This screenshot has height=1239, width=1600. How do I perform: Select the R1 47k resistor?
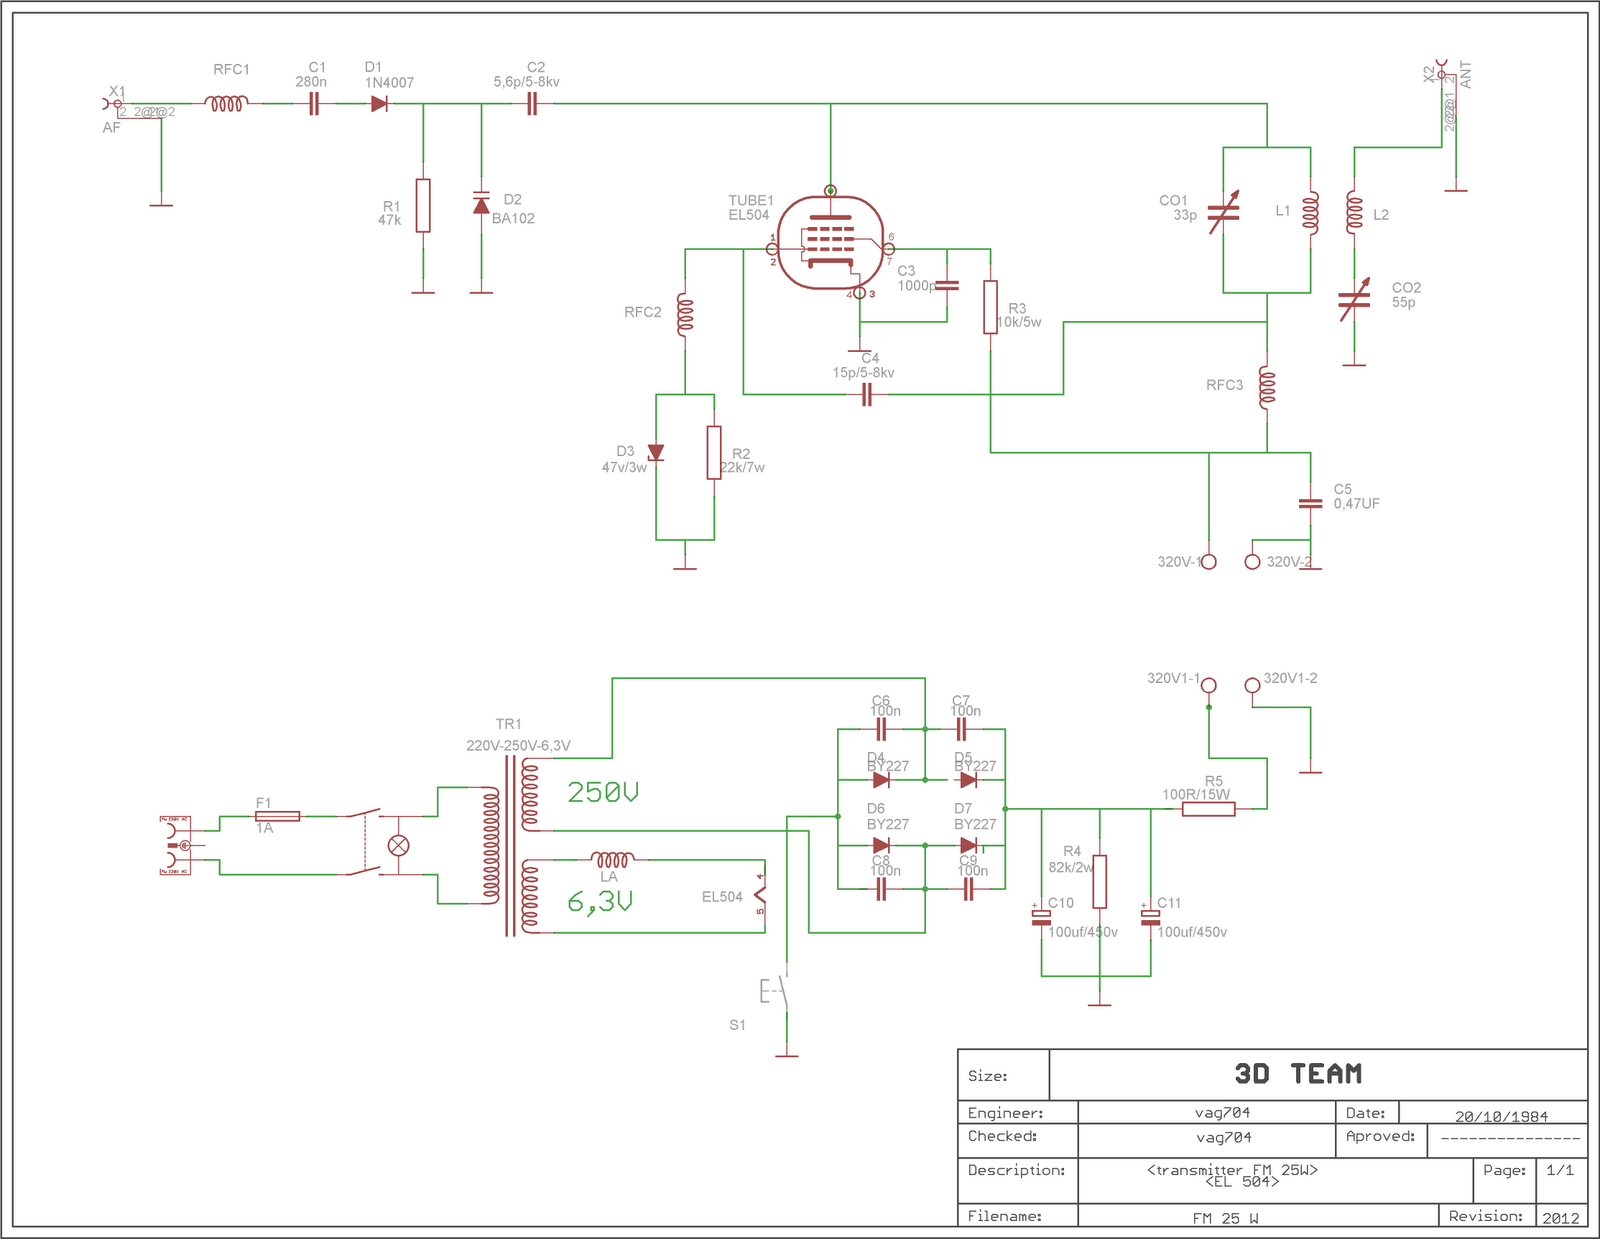point(423,205)
